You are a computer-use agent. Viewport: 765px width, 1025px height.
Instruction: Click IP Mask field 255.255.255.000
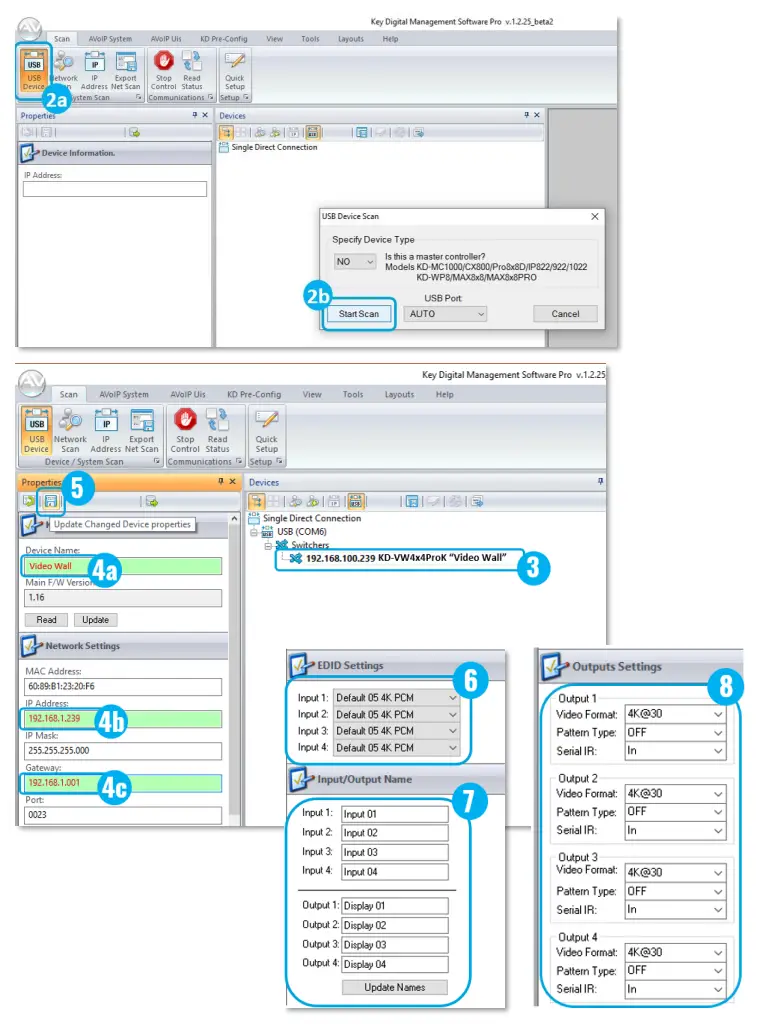(123, 750)
